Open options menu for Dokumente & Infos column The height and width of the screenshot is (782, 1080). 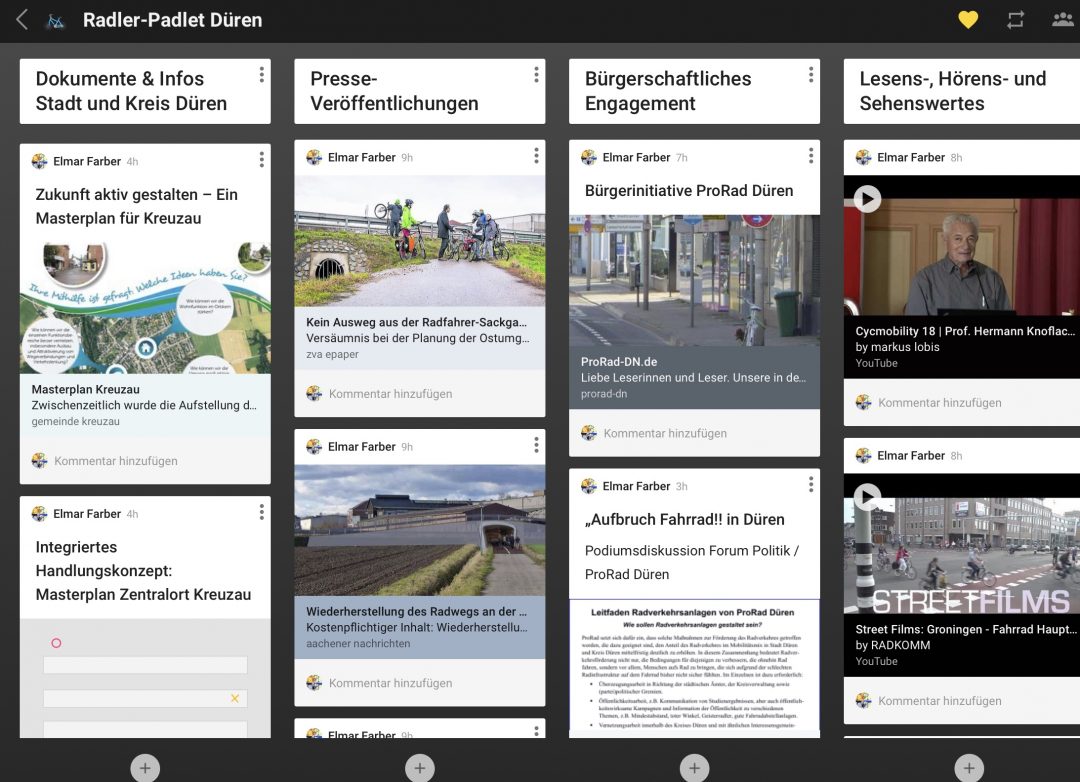tap(261, 75)
